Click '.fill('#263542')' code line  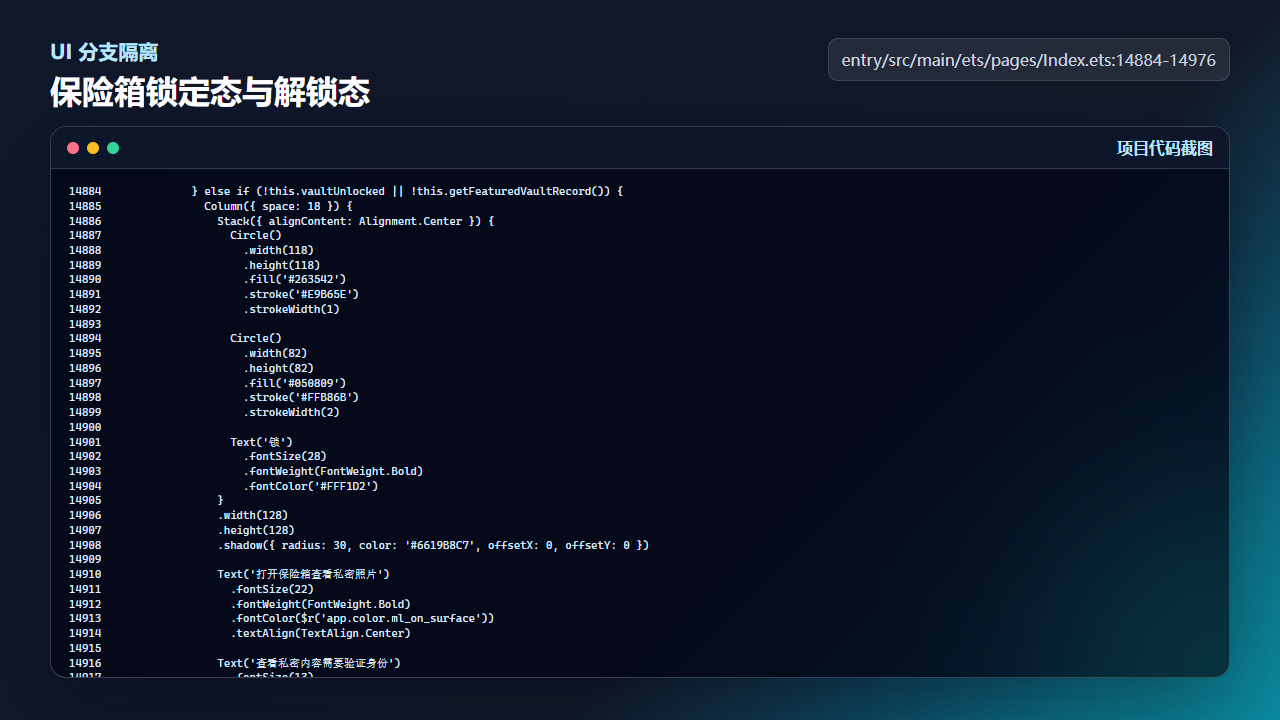pyautogui.click(x=295, y=279)
